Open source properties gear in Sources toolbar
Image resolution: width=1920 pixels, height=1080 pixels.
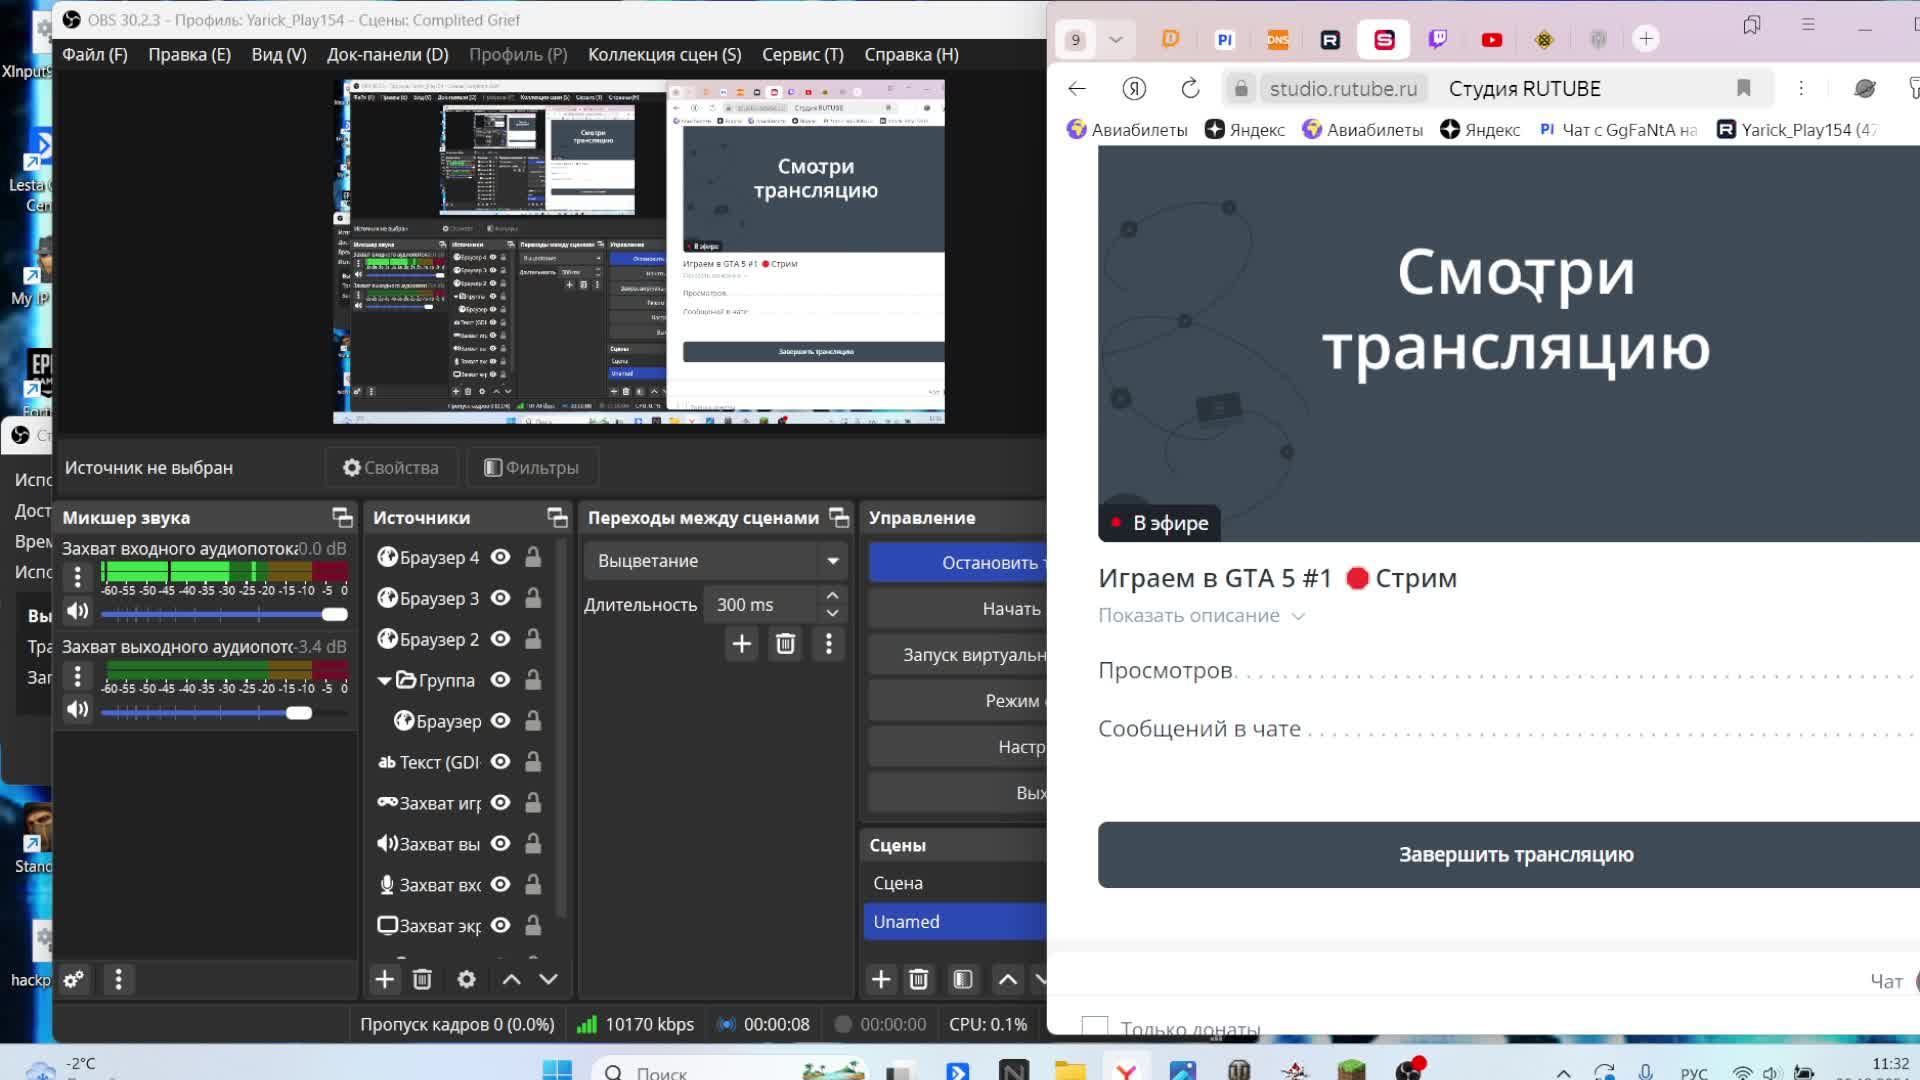[x=466, y=979]
